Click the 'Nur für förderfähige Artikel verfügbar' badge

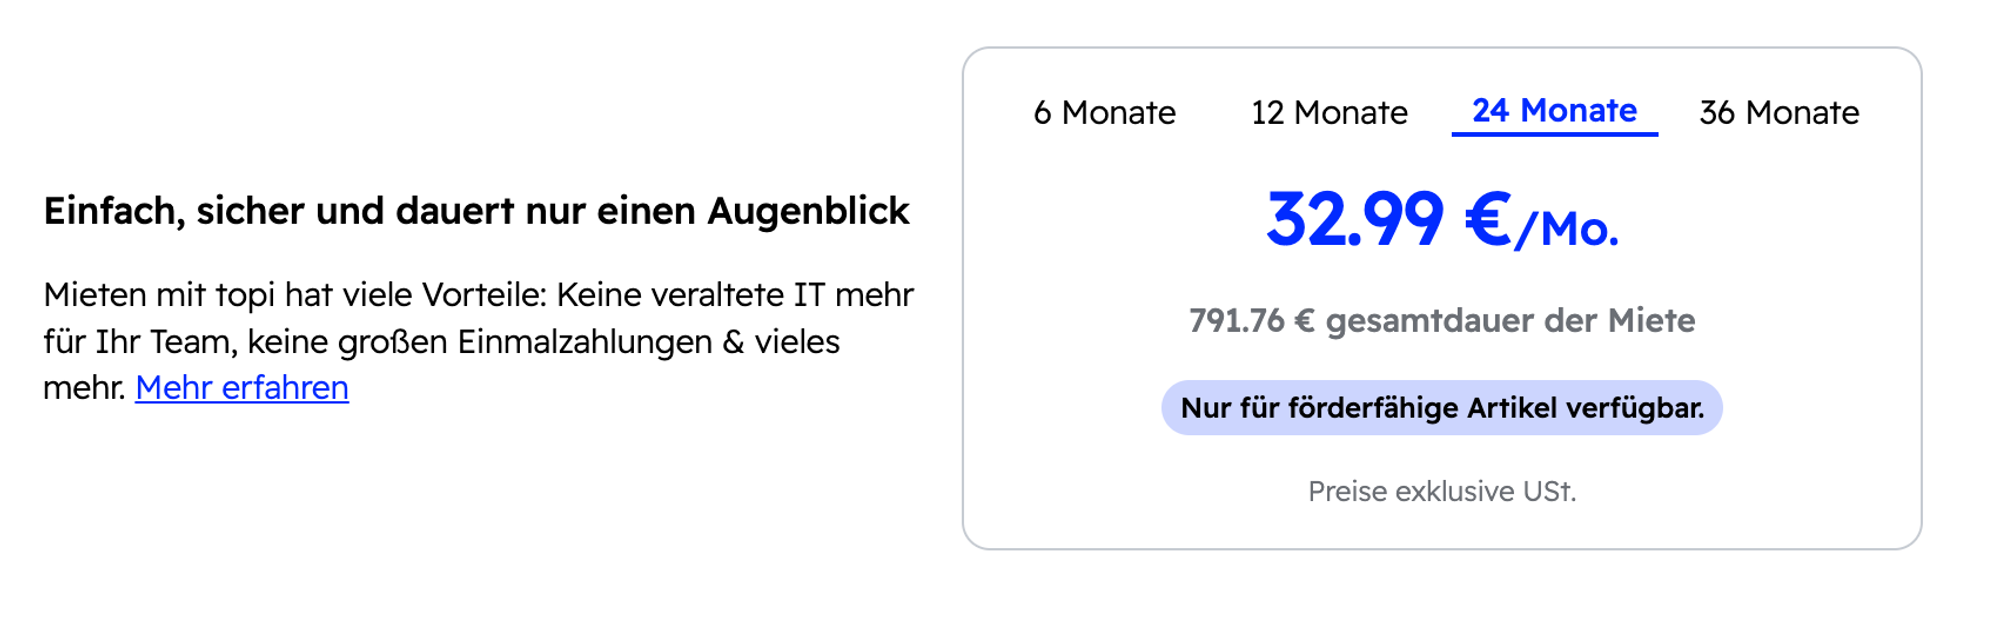[x=1441, y=408]
